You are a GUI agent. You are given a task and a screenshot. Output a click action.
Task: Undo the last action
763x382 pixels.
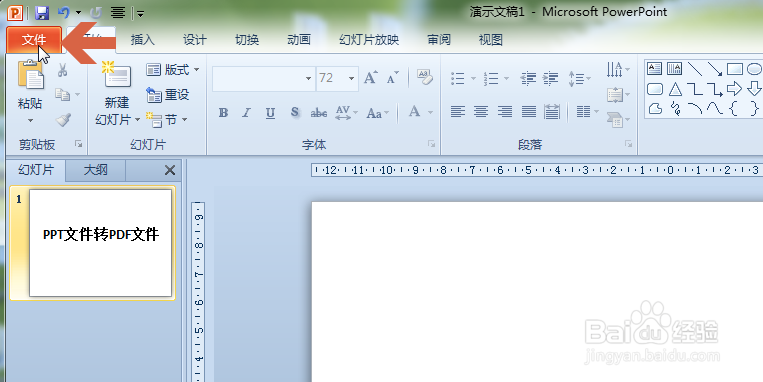(x=63, y=13)
